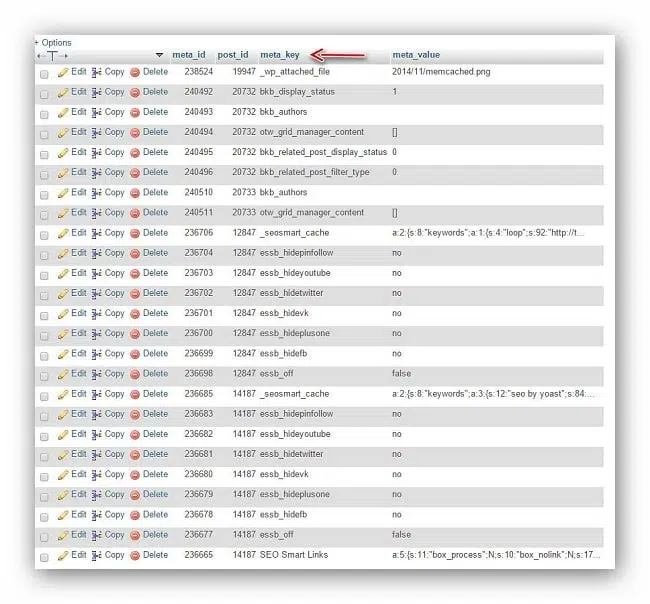Click the pencil Edit icon for row 236704
650x604 pixels.
pos(63,254)
